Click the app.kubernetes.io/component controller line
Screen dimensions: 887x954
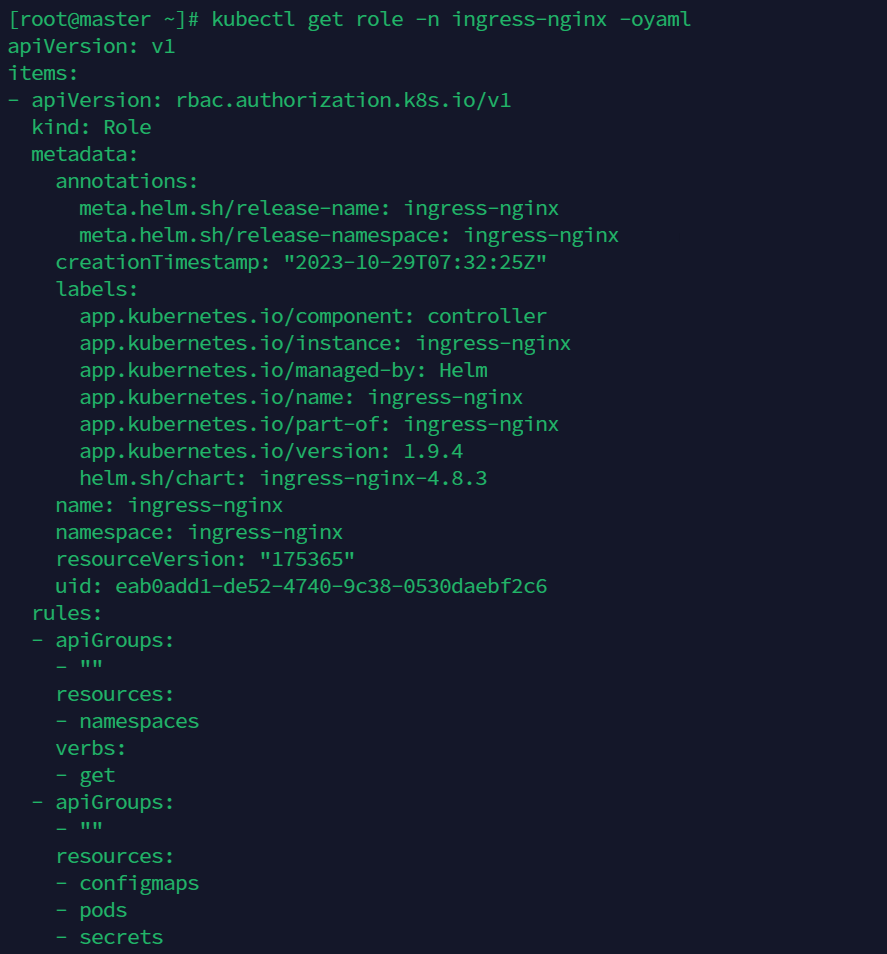click(x=312, y=316)
